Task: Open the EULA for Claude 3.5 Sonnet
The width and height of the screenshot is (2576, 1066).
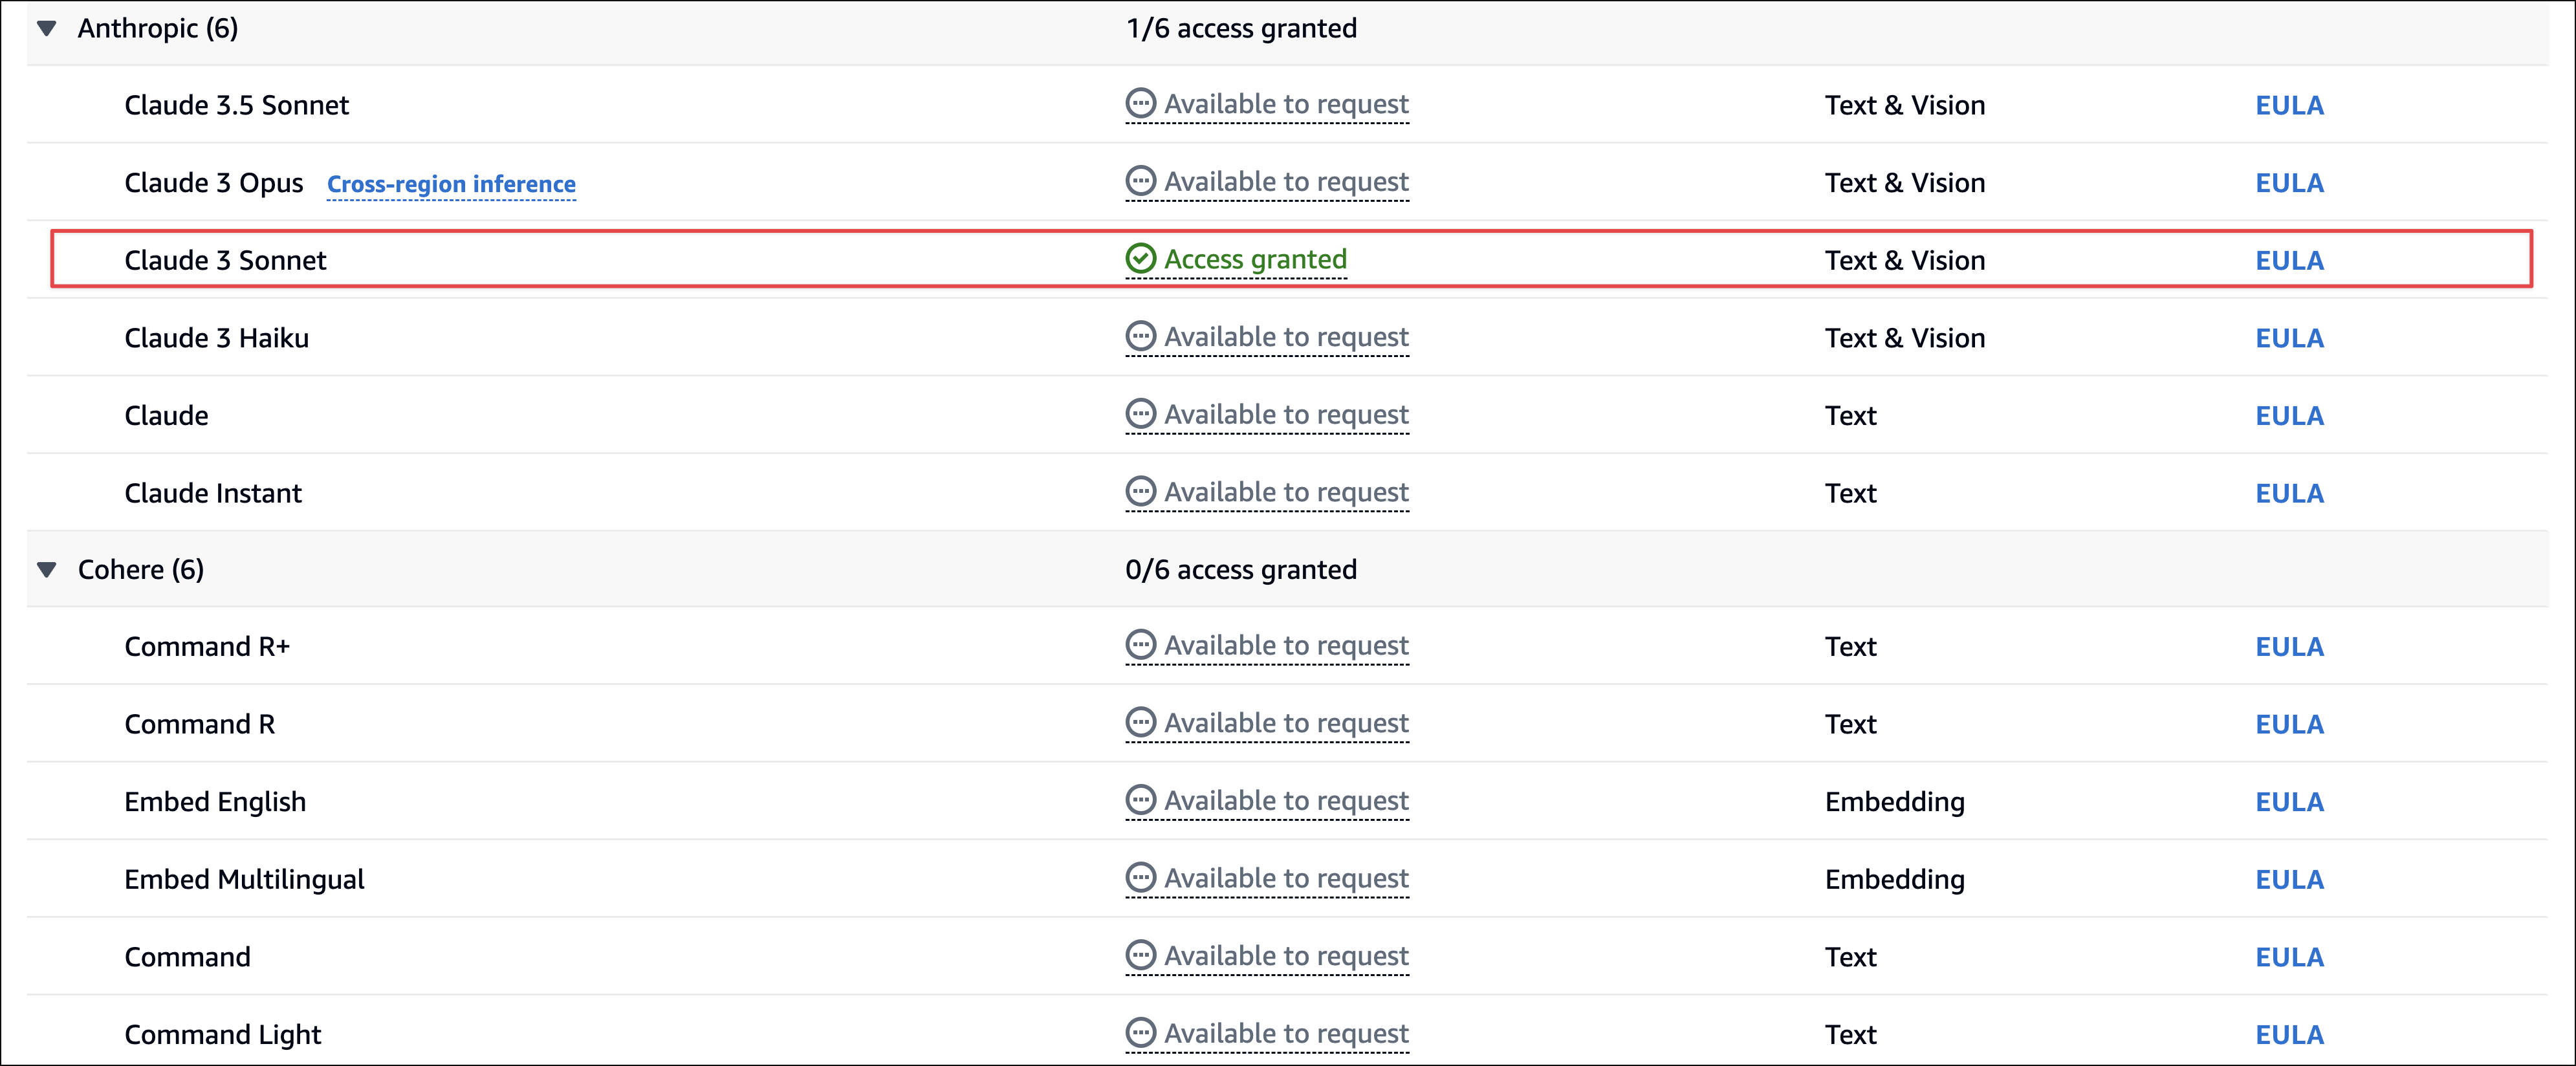Action: coord(2289,105)
